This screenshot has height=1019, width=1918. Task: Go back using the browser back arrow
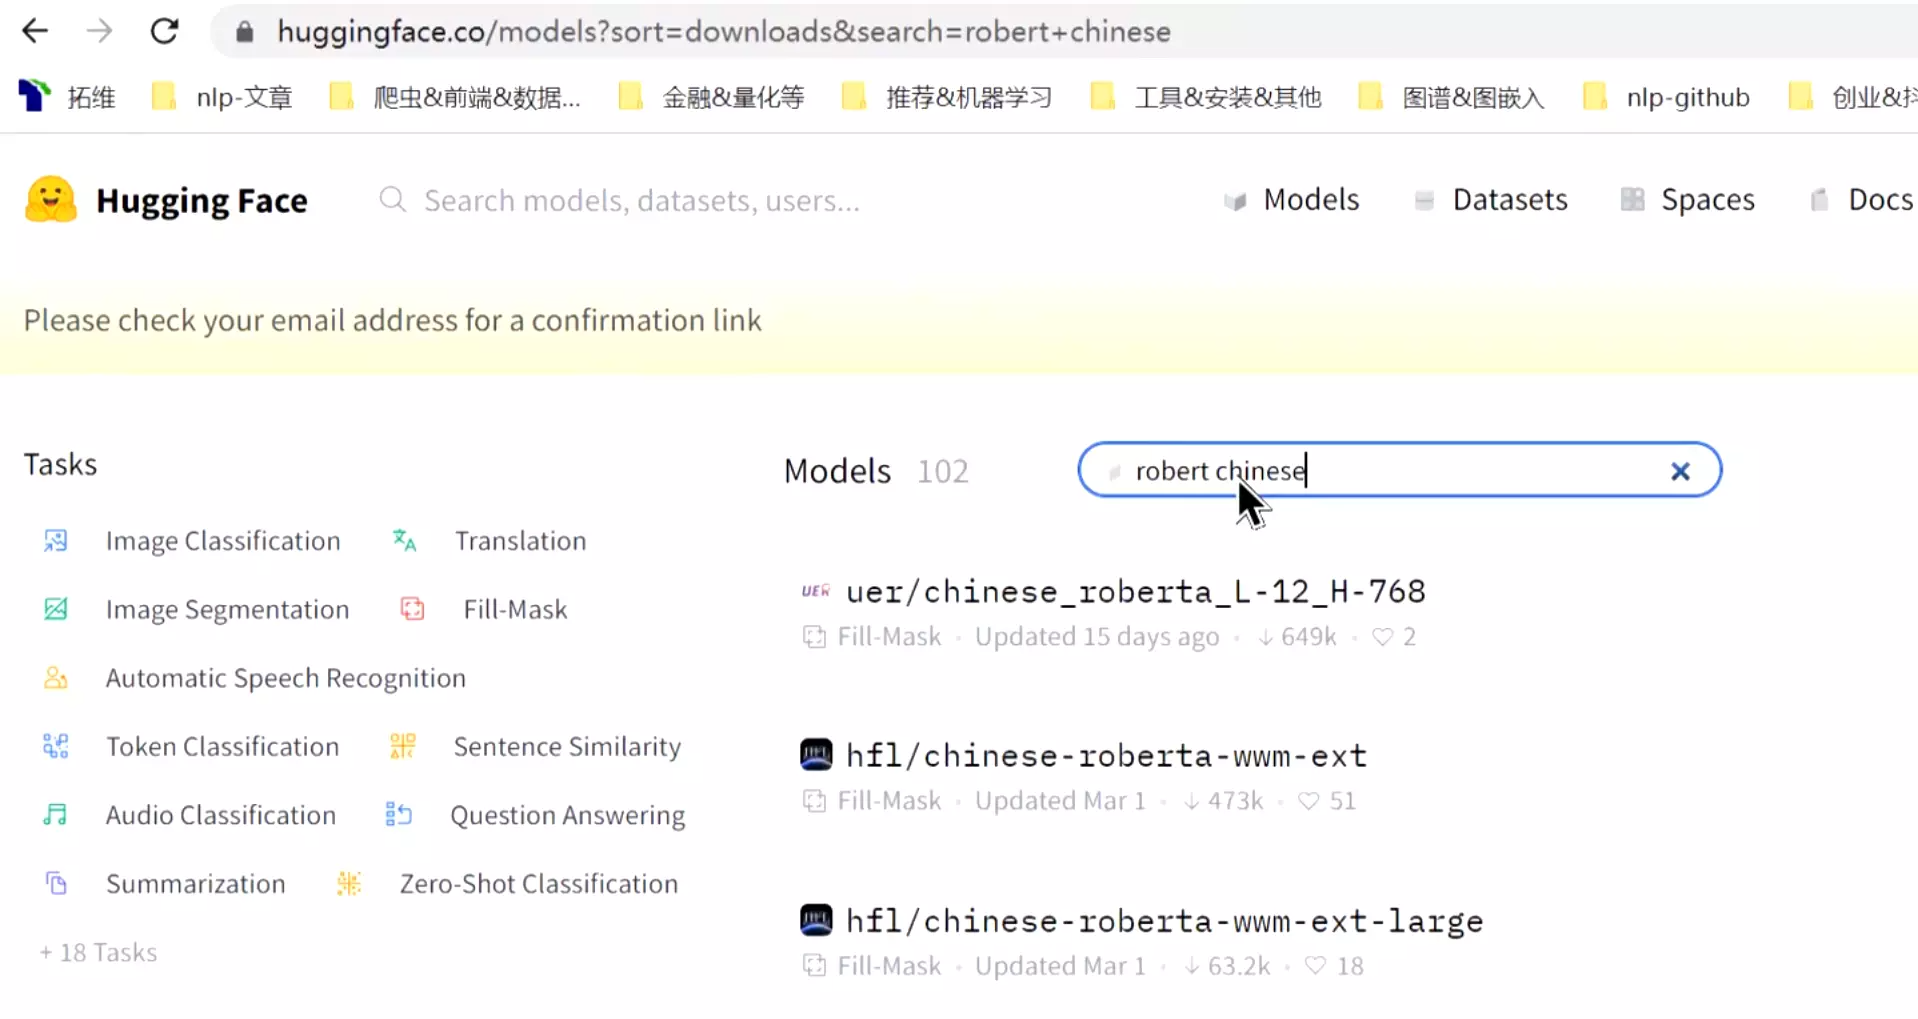tap(35, 31)
